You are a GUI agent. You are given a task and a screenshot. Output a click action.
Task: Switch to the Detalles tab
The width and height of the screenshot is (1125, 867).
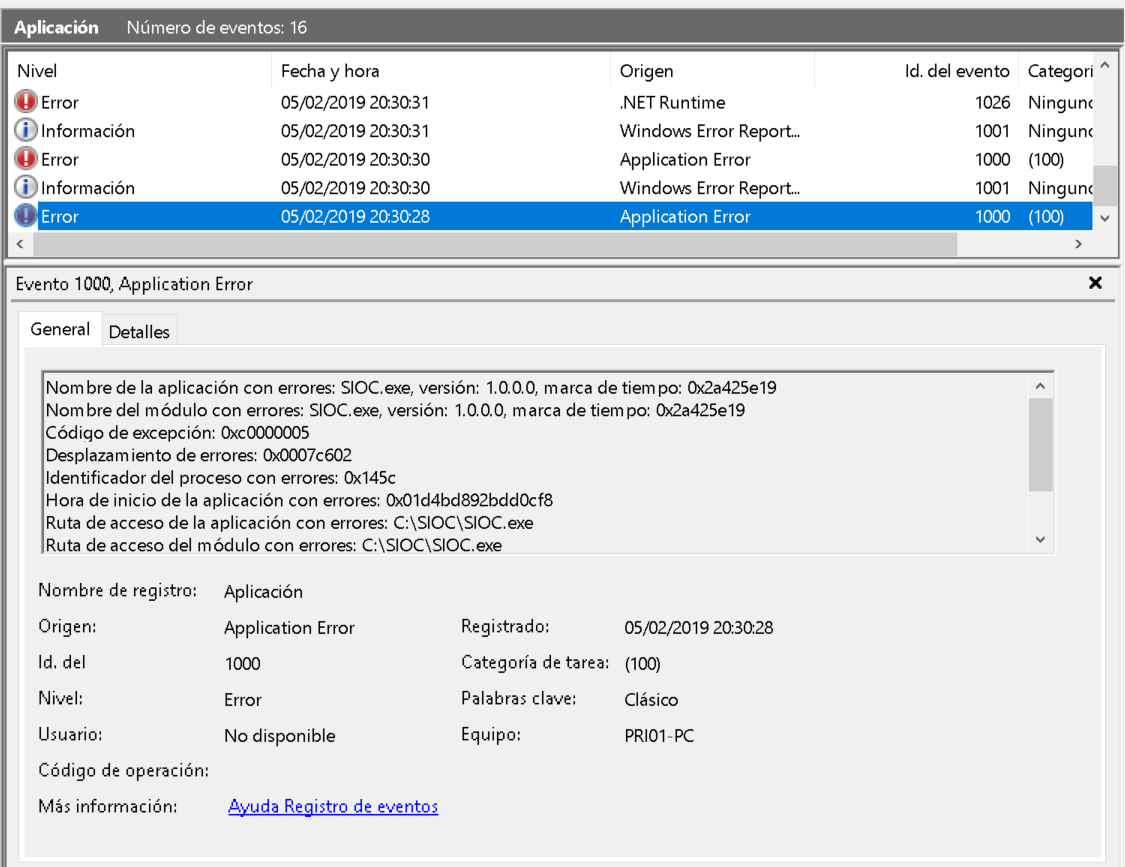tap(139, 332)
